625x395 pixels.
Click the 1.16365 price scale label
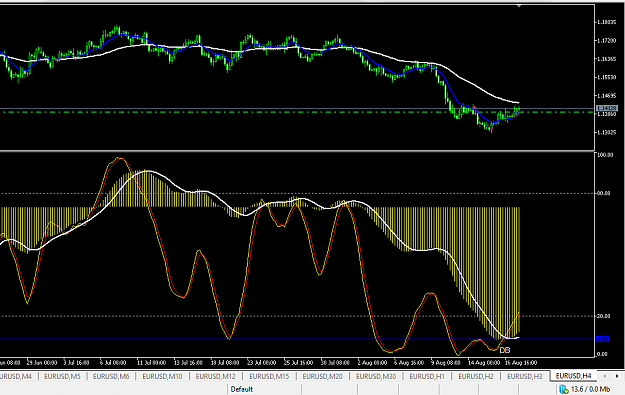pyautogui.click(x=607, y=59)
